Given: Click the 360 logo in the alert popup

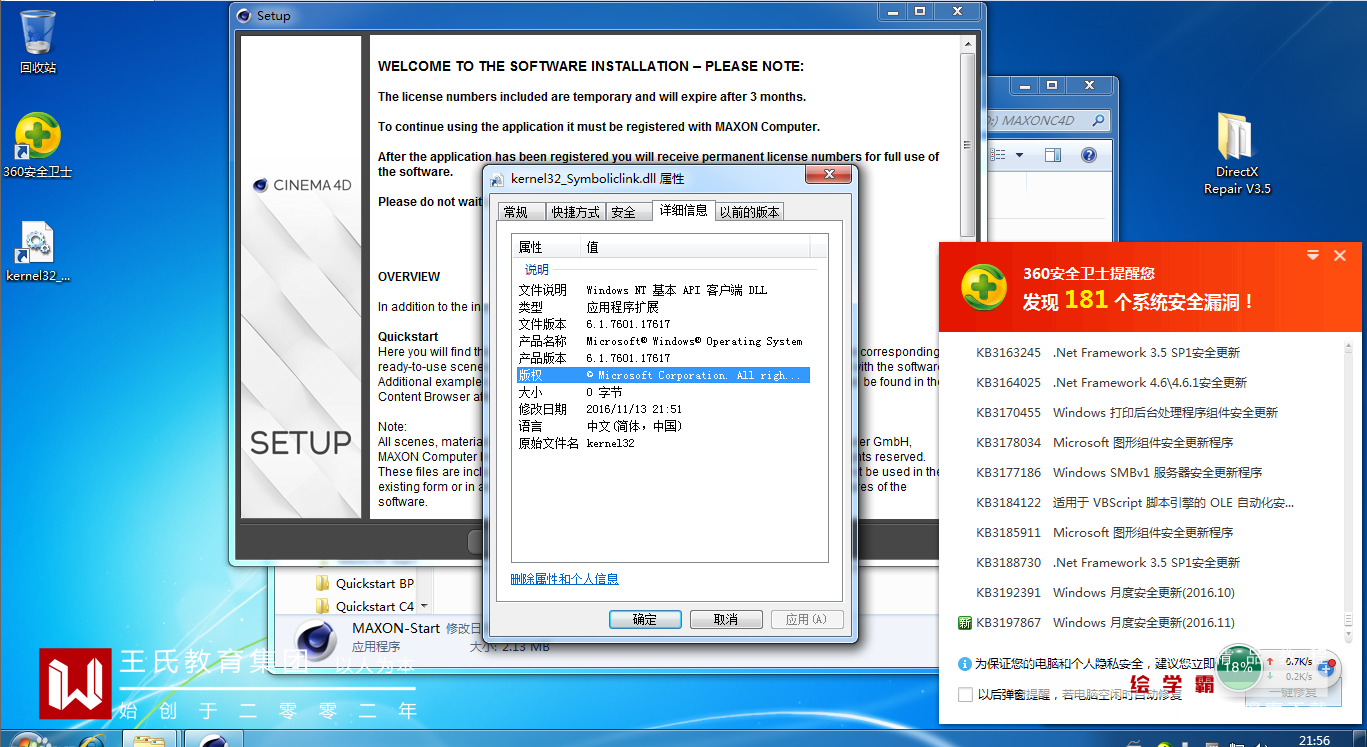Looking at the screenshot, I should [984, 287].
